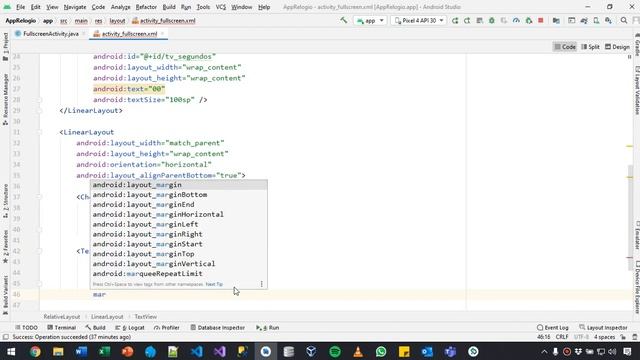Click the green Debug bug icon
The width and height of the screenshot is (640, 360).
[x=491, y=20]
